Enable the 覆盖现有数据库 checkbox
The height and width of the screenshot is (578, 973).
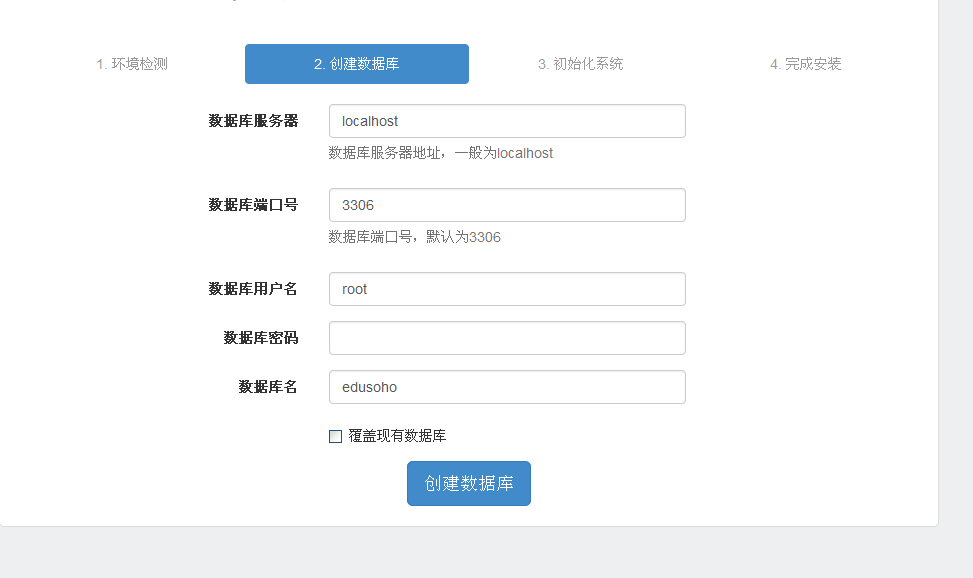coord(336,436)
